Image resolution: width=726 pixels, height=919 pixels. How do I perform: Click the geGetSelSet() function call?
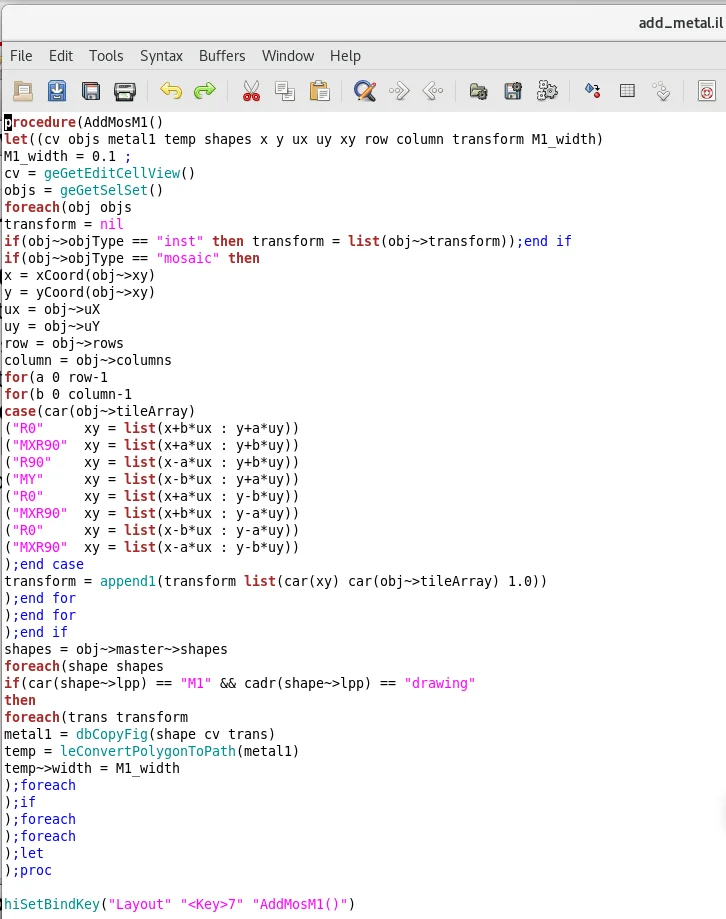(111, 190)
